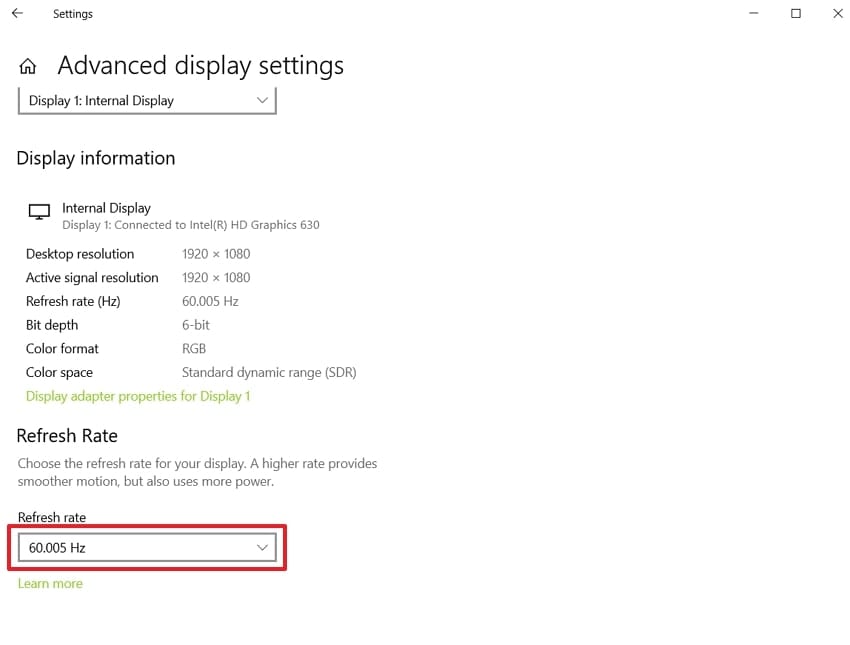The image size is (850, 645).
Task: Click the back arrow to return to Settings
Action: click(17, 13)
